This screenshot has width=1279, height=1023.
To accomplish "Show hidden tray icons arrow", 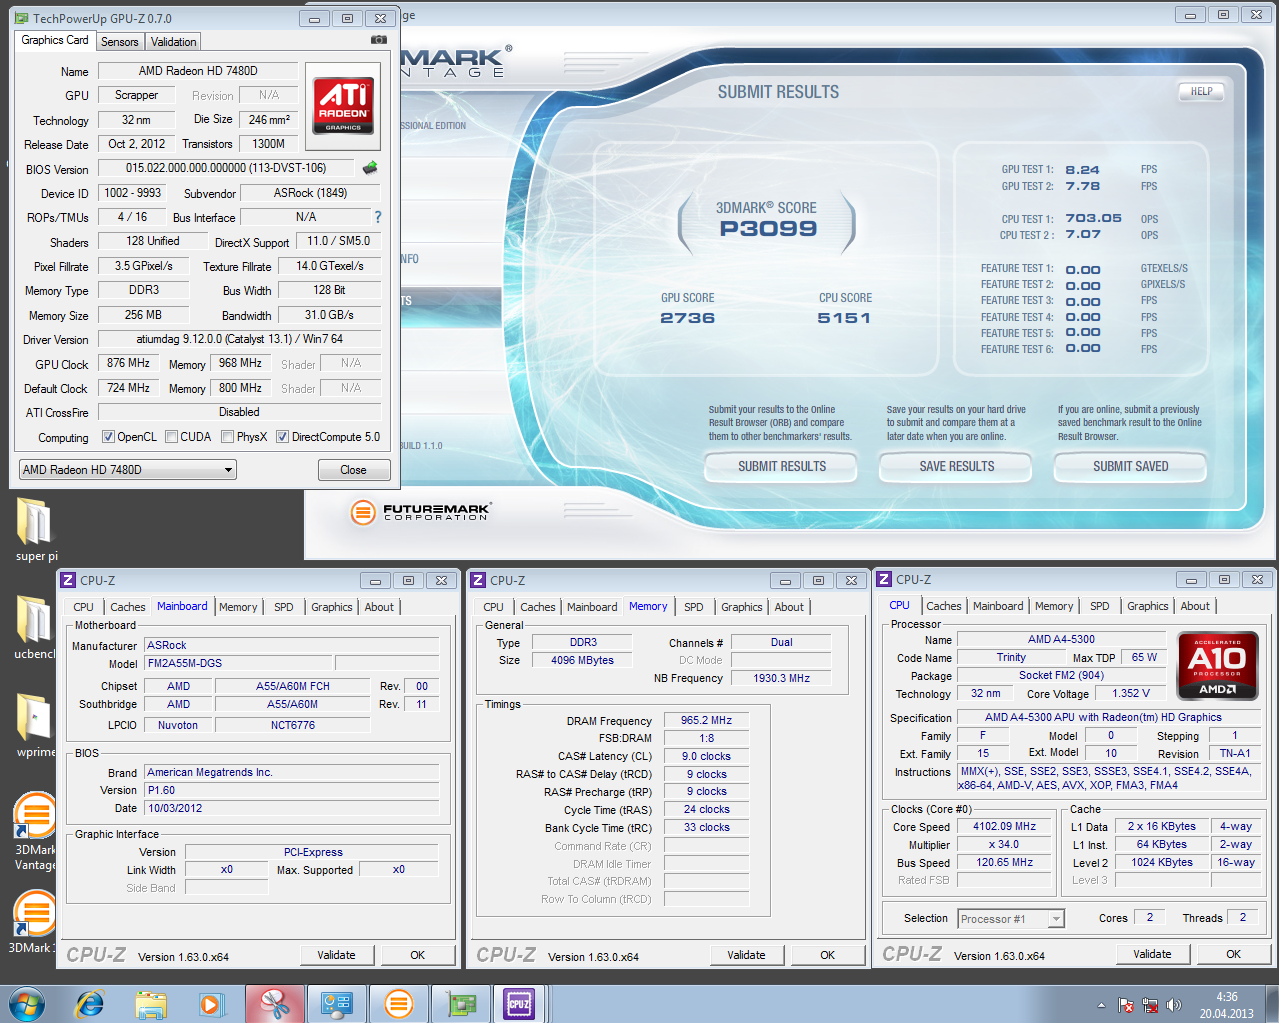I will point(1101,1005).
